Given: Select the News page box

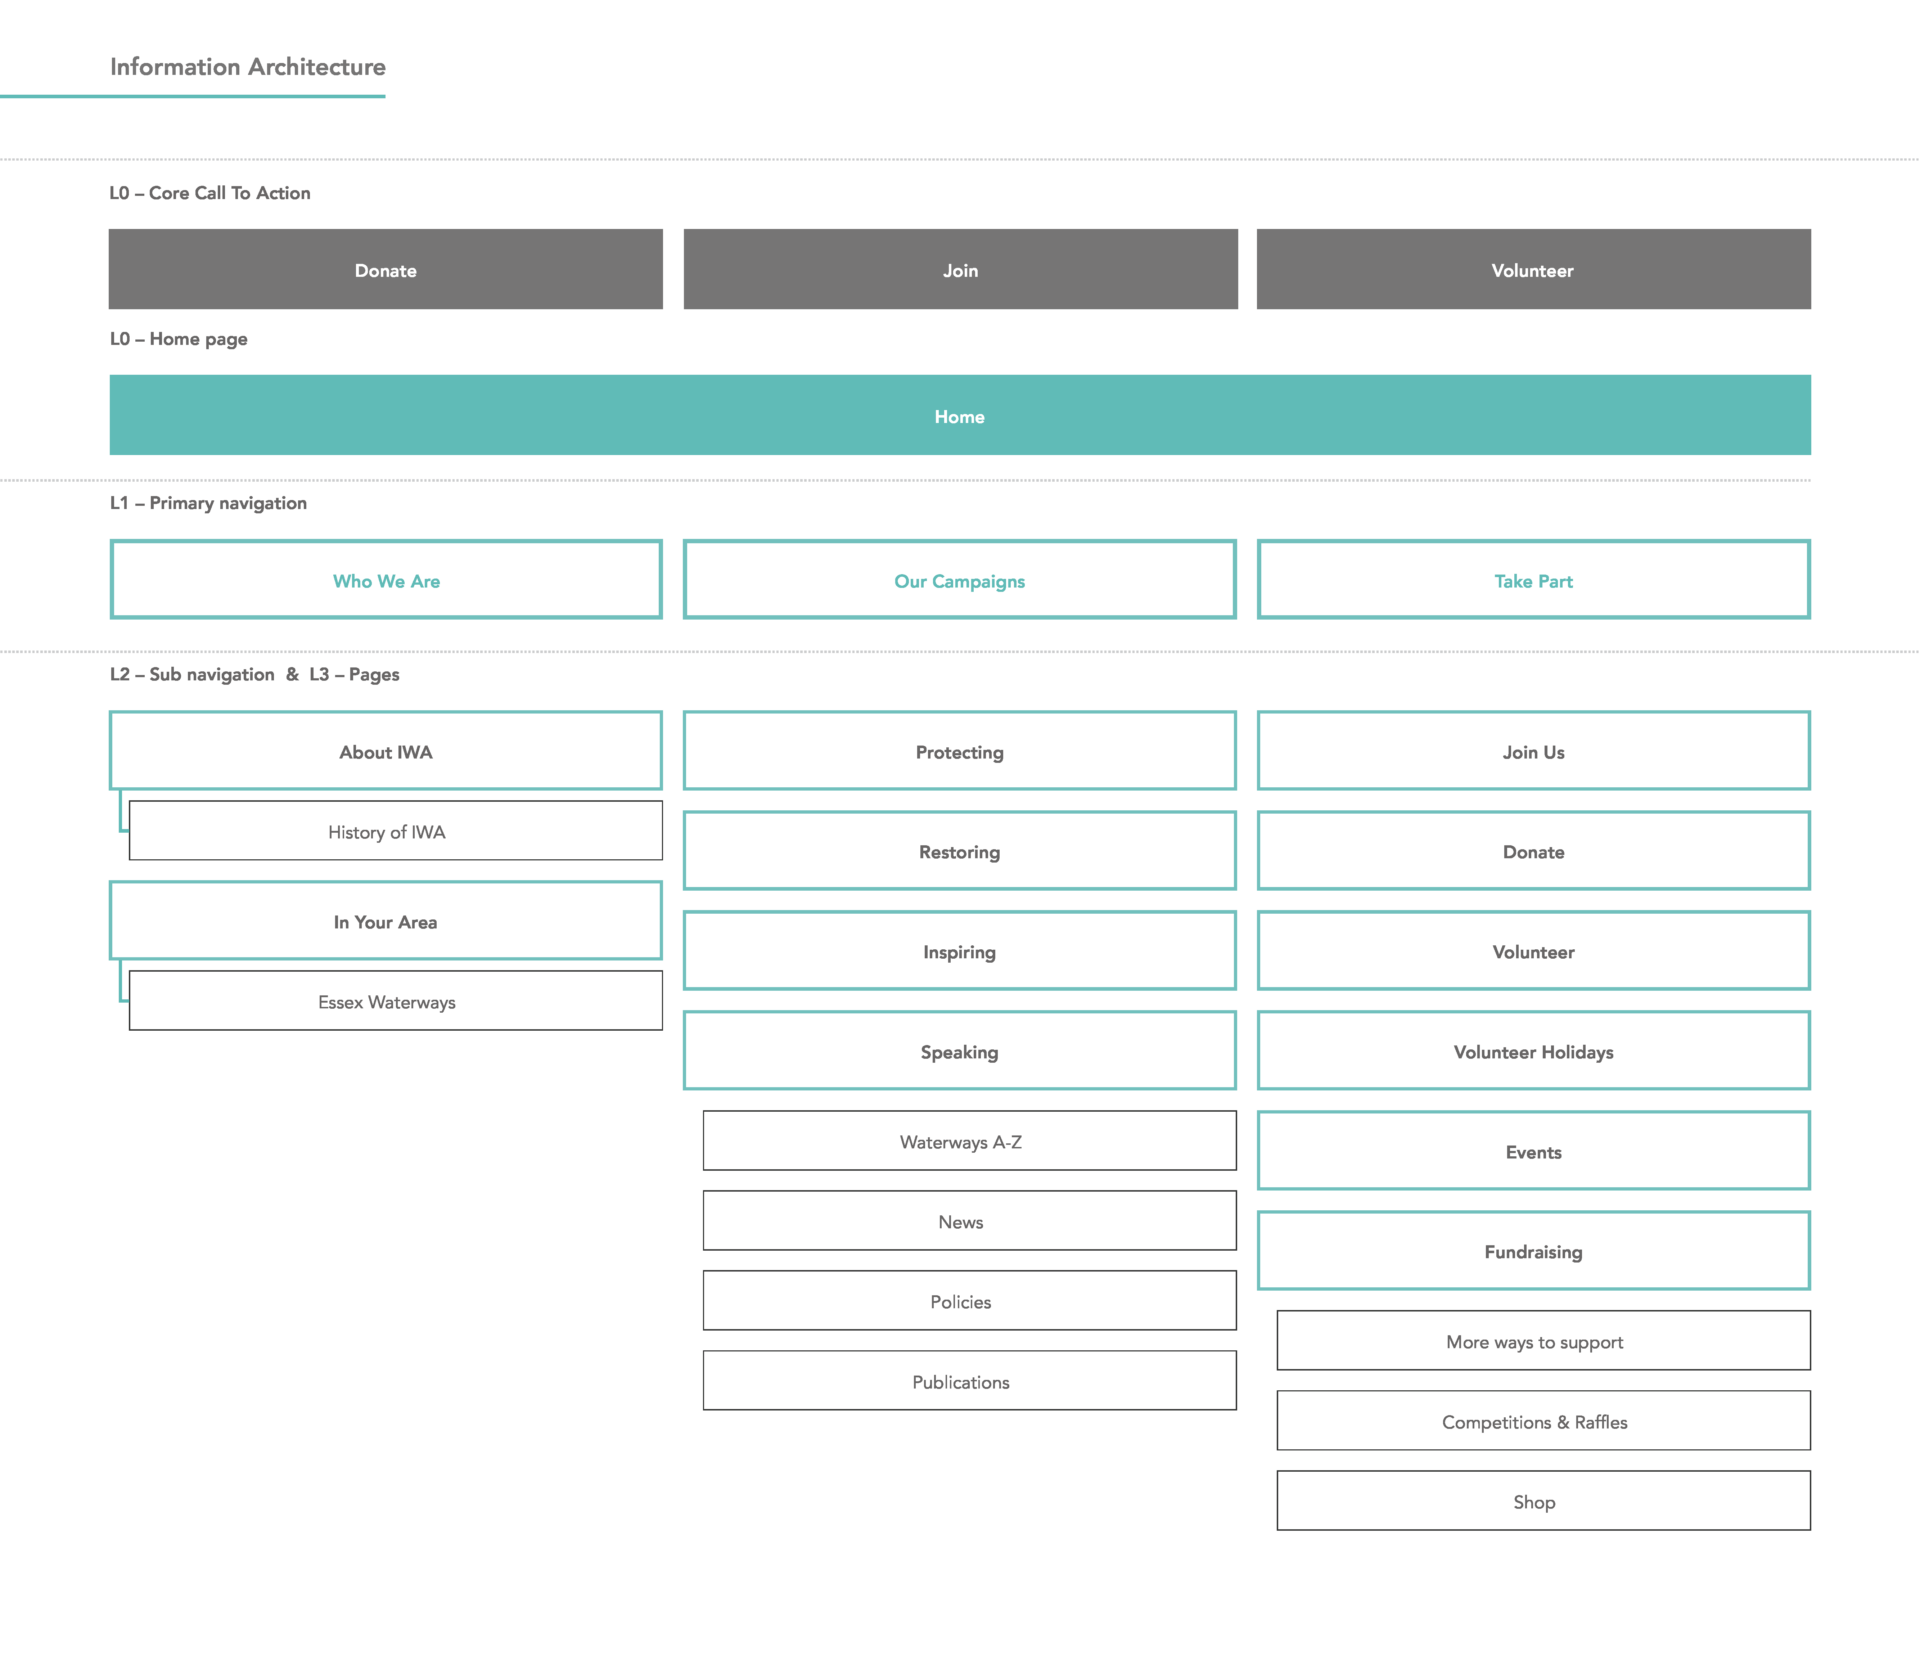Looking at the screenshot, I should click(970, 1220).
